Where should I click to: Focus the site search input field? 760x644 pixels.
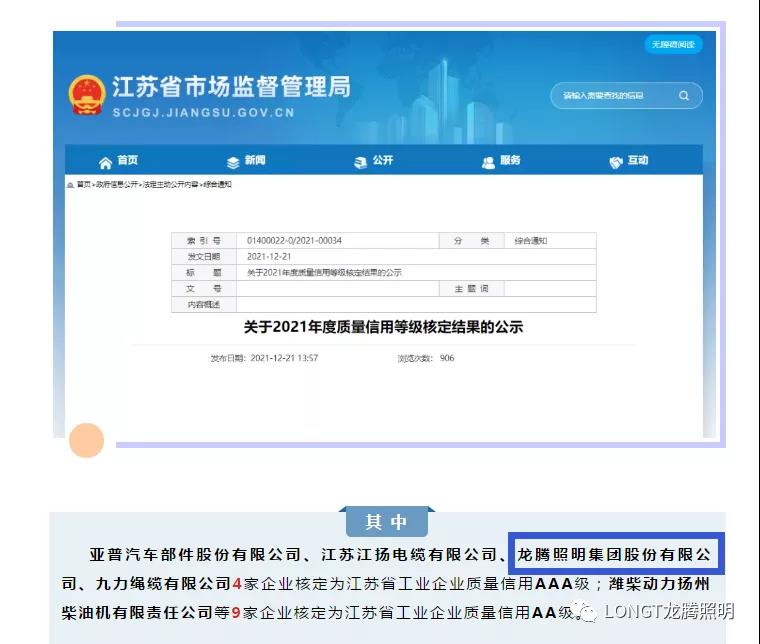click(x=626, y=95)
